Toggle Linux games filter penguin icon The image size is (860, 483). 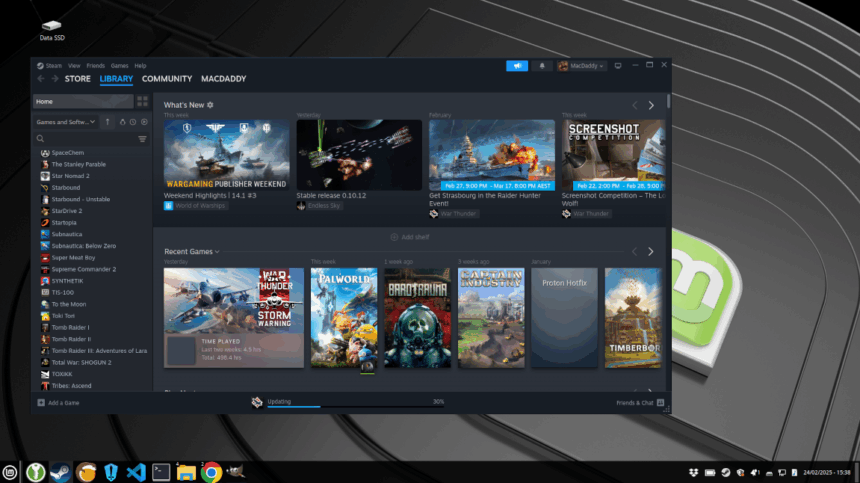(x=122, y=122)
